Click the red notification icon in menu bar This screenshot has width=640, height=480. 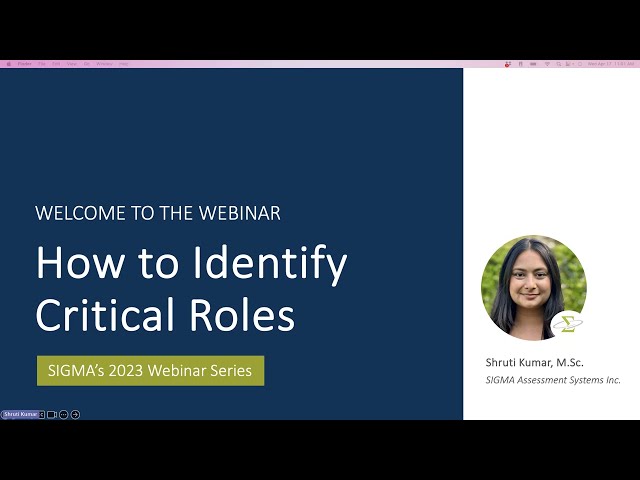click(x=508, y=64)
